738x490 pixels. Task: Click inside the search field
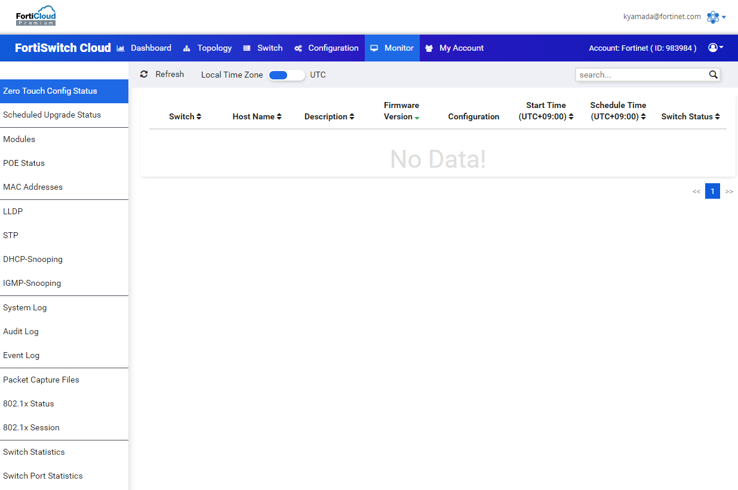coord(640,75)
